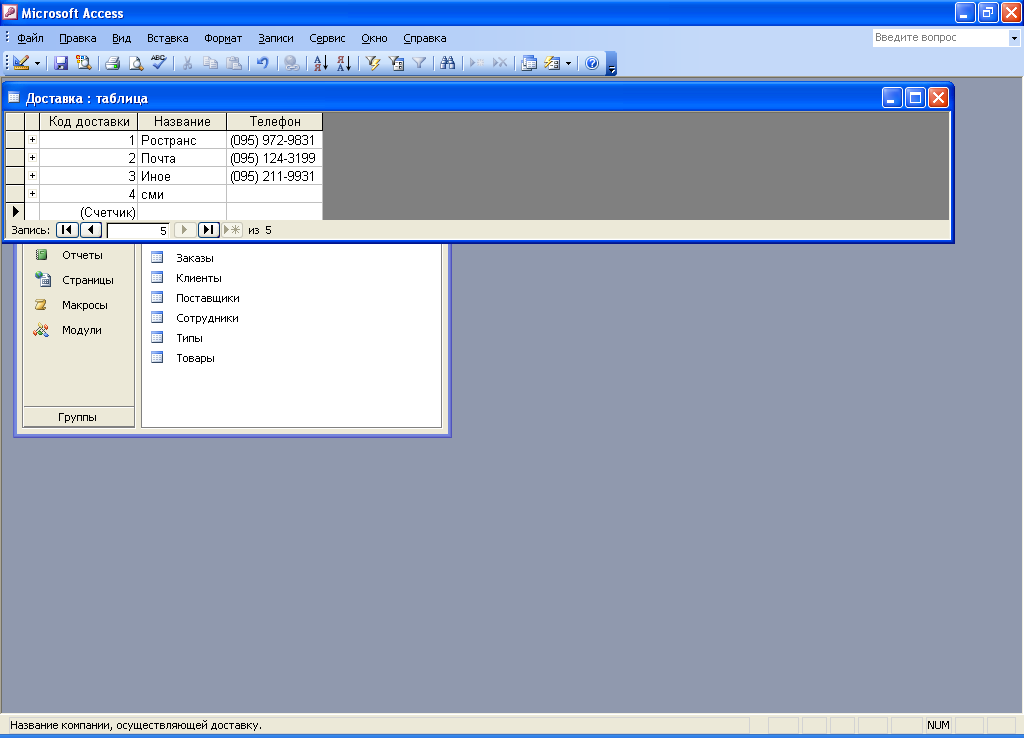Click the 'Название' column header
Viewport: 1024px width, 738px height.
pos(182,121)
